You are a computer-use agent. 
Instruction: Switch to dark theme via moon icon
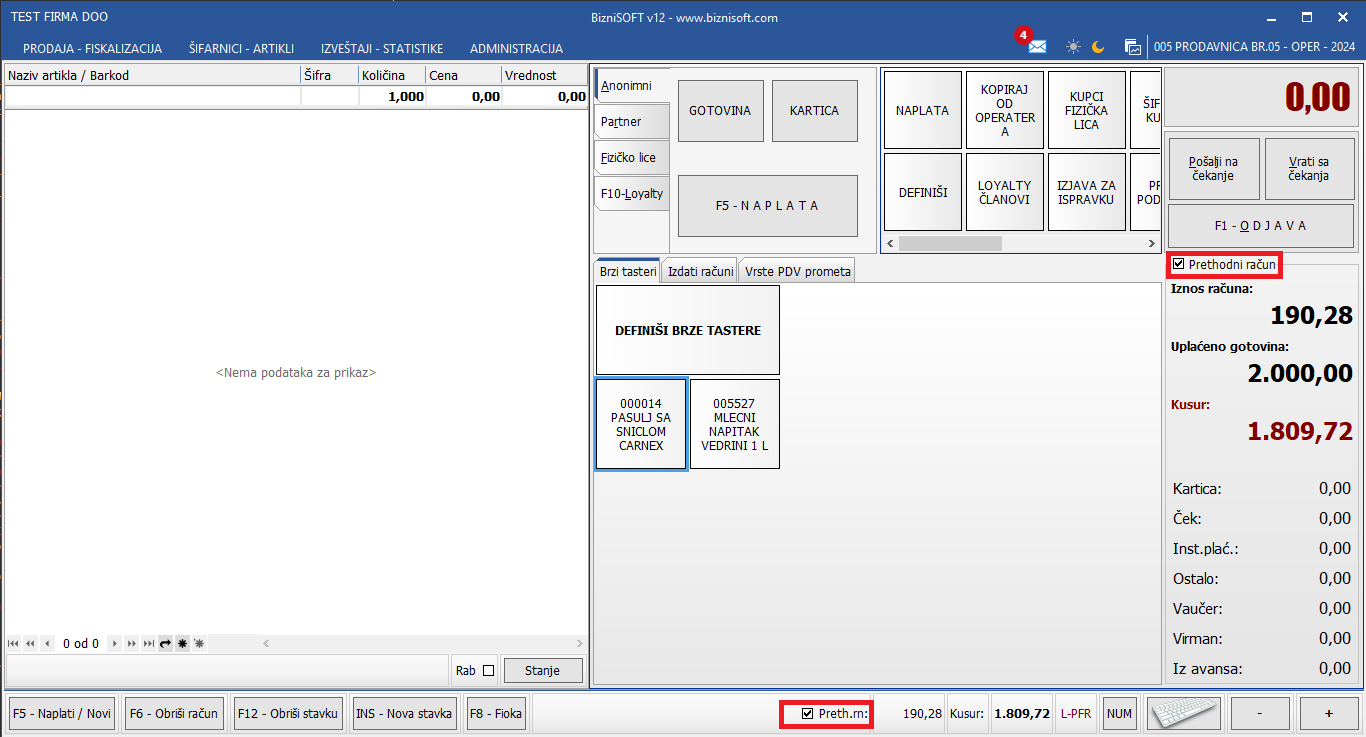pyautogui.click(x=1098, y=47)
